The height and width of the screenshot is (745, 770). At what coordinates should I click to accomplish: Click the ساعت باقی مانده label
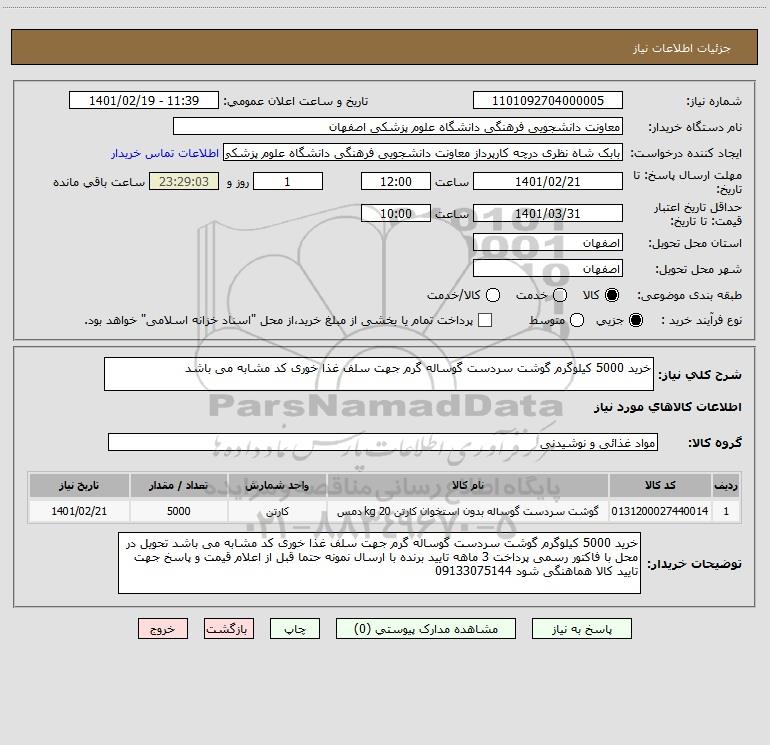pyautogui.click(x=99, y=182)
